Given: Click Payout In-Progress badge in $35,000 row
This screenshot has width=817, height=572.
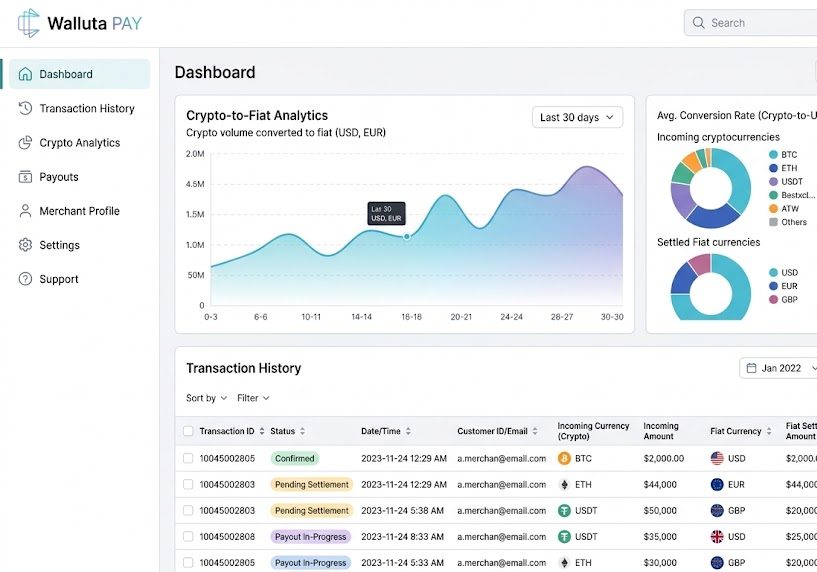Looking at the screenshot, I should pyautogui.click(x=311, y=536).
